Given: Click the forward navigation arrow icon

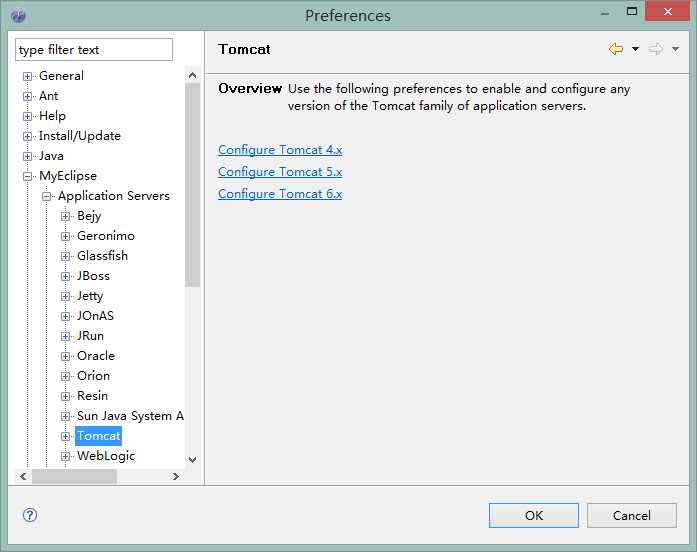Looking at the screenshot, I should [x=656, y=49].
